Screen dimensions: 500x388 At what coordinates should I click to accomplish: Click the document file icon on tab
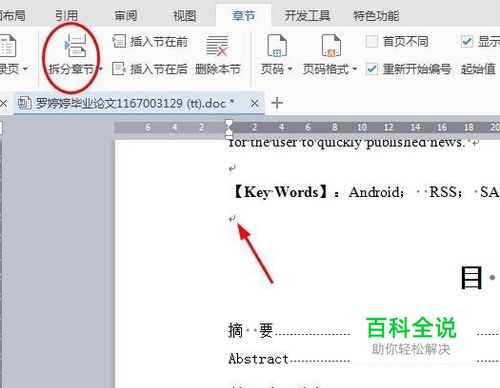pos(25,103)
